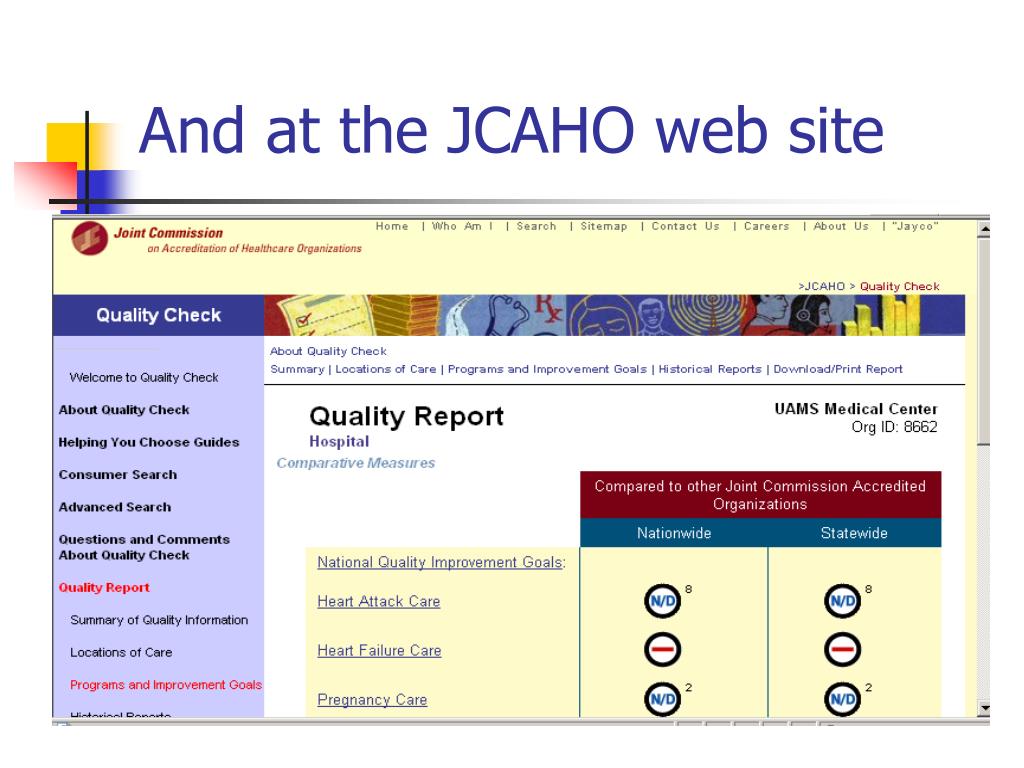Viewport: 1024px width, 768px height.
Task: Click the UAMS Medical Center name
Action: (856, 409)
